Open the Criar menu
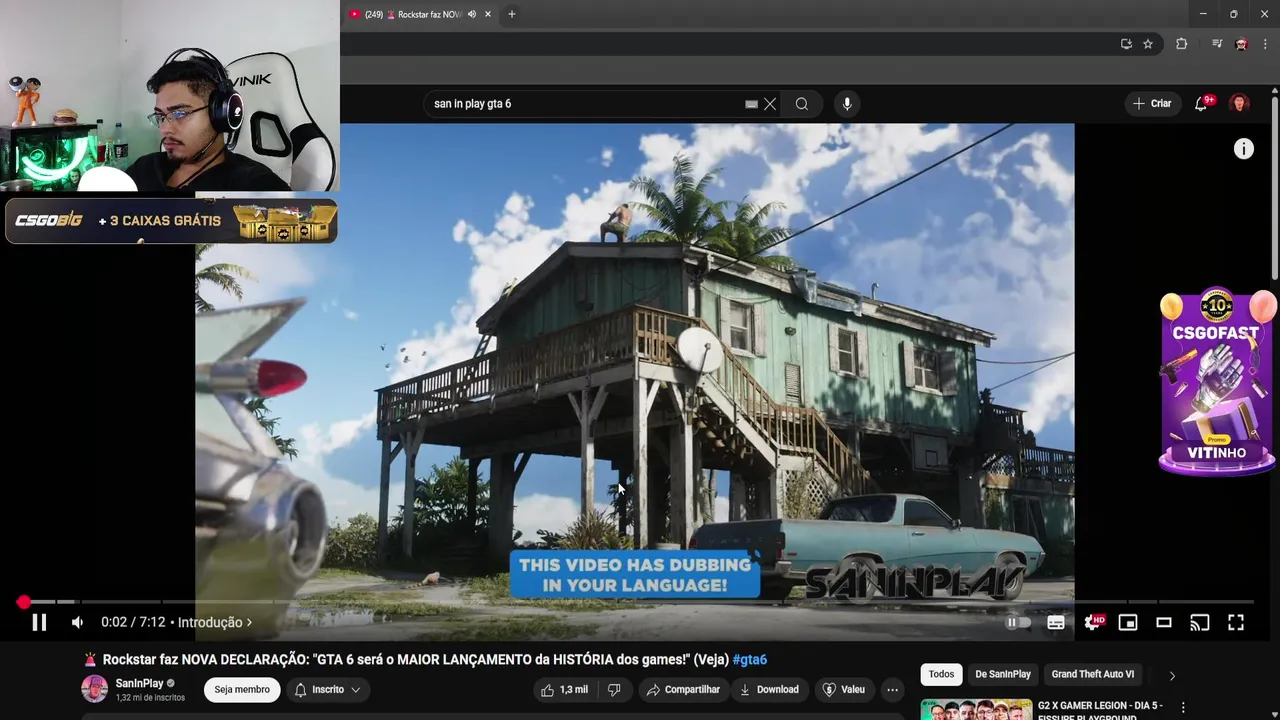1280x720 pixels. (x=1151, y=104)
